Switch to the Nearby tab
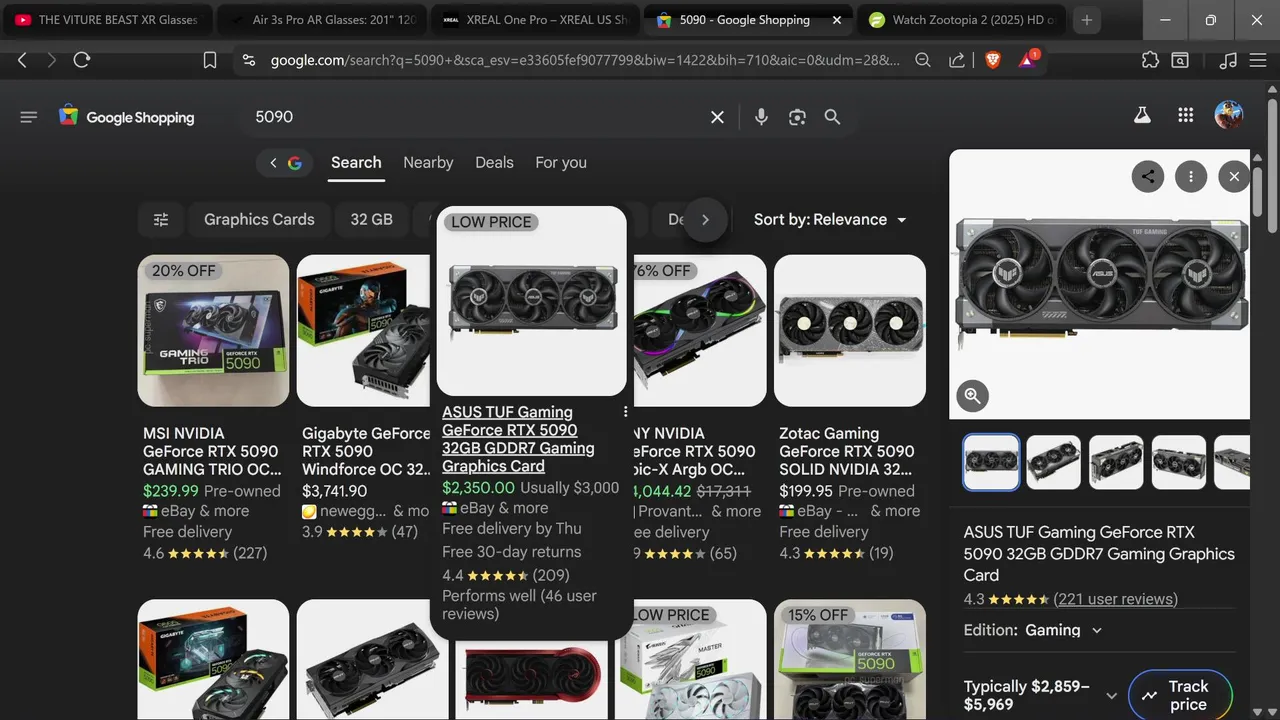 click(428, 163)
